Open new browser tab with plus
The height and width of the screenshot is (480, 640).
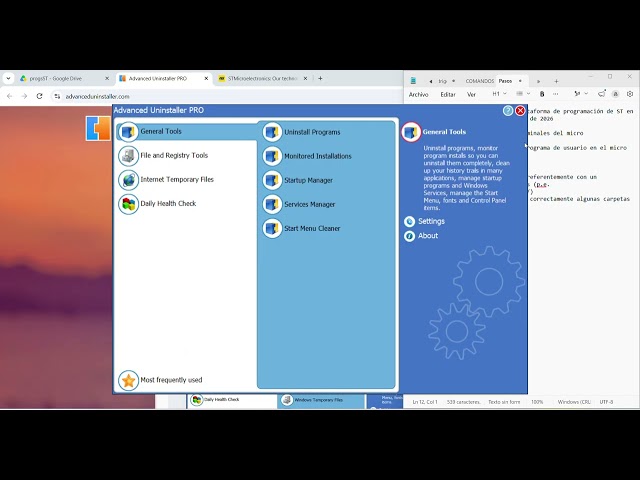(x=320, y=78)
